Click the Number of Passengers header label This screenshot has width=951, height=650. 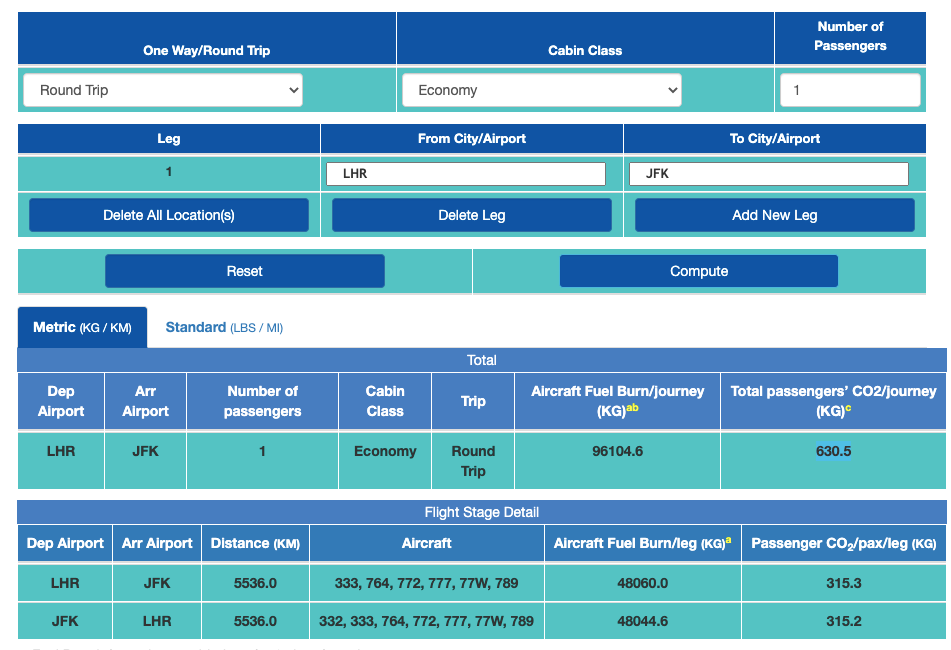click(850, 36)
